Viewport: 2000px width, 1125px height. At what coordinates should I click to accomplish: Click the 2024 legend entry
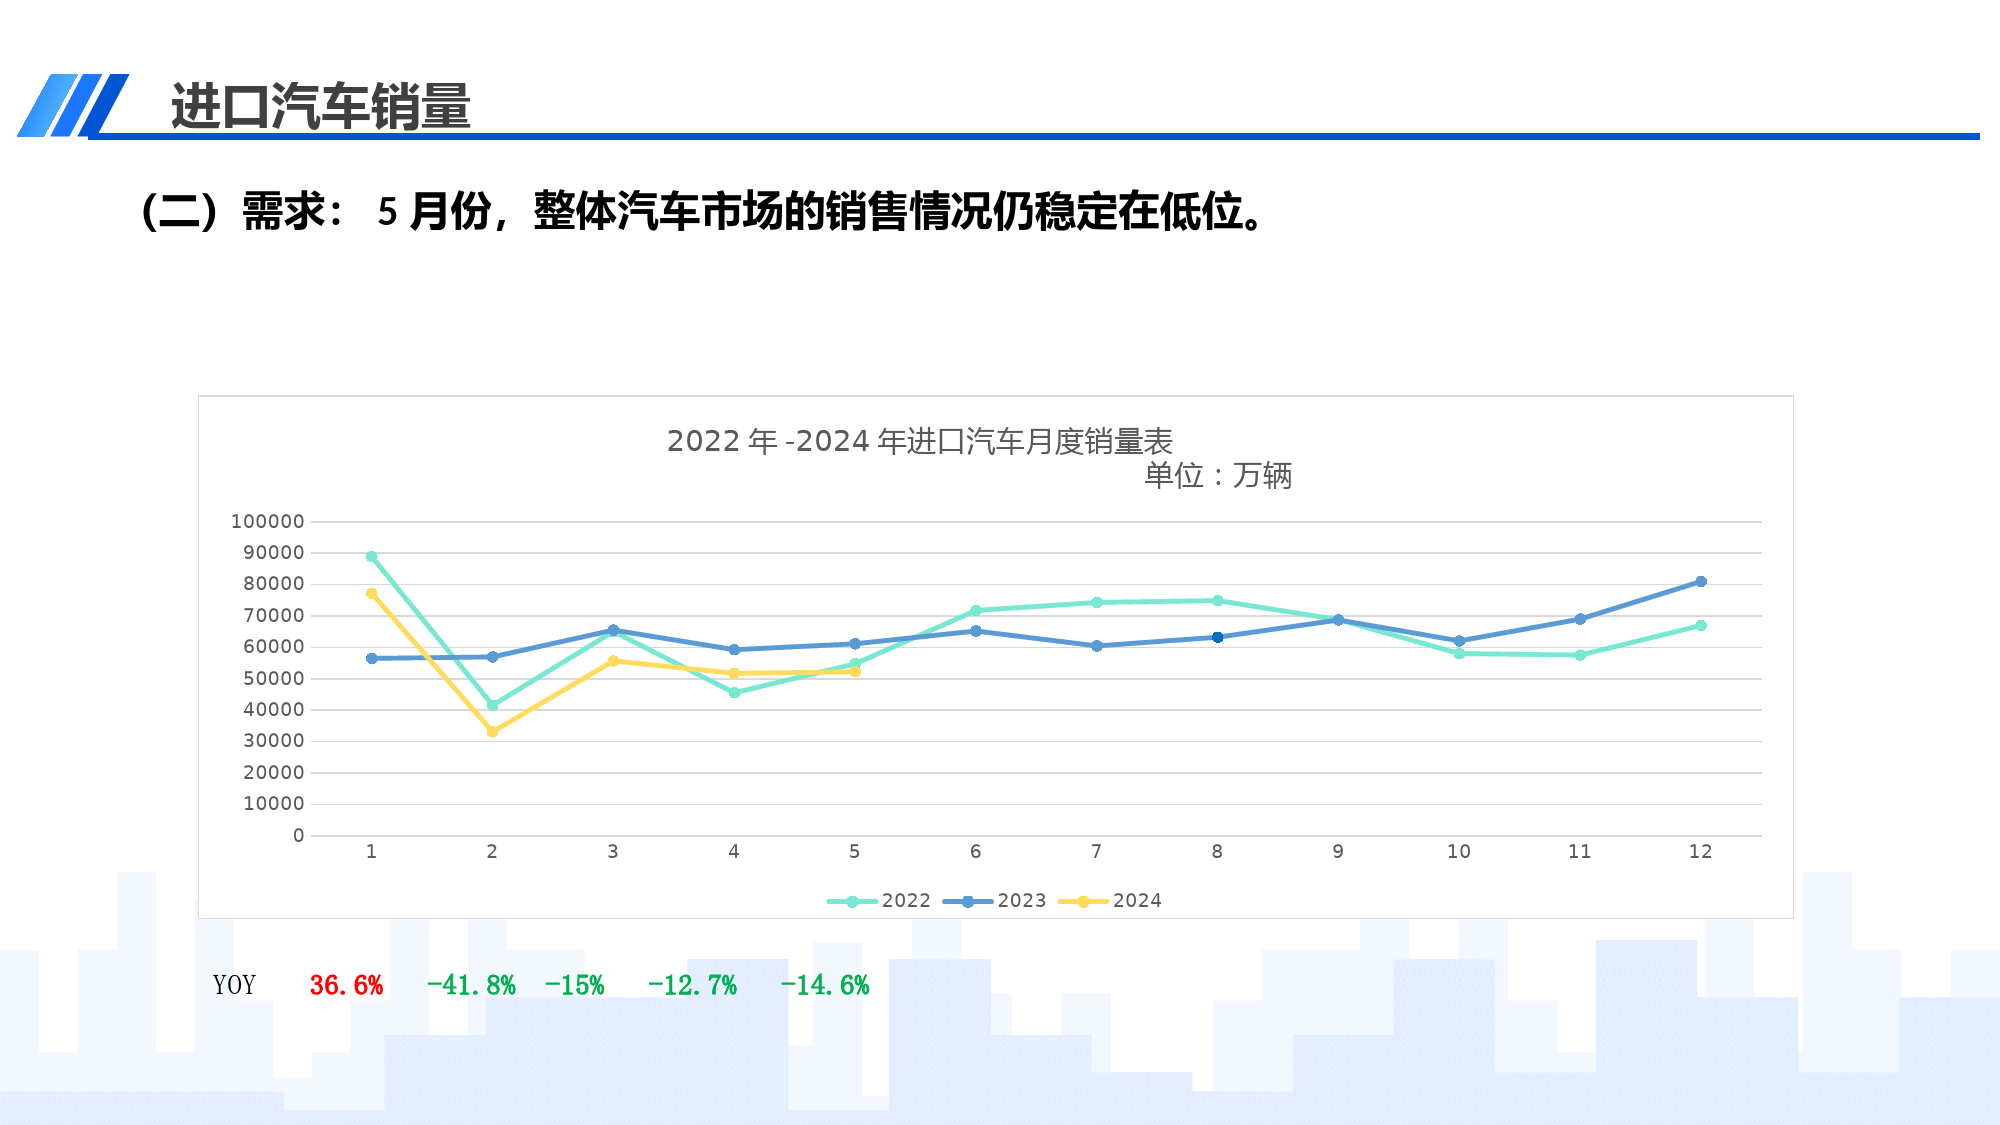coord(1110,901)
